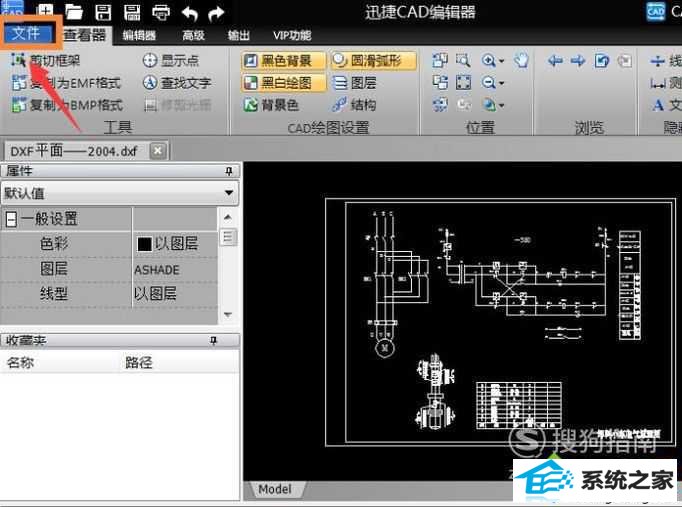Click the print icon
Viewport: 682px width, 507px height.
point(161,12)
